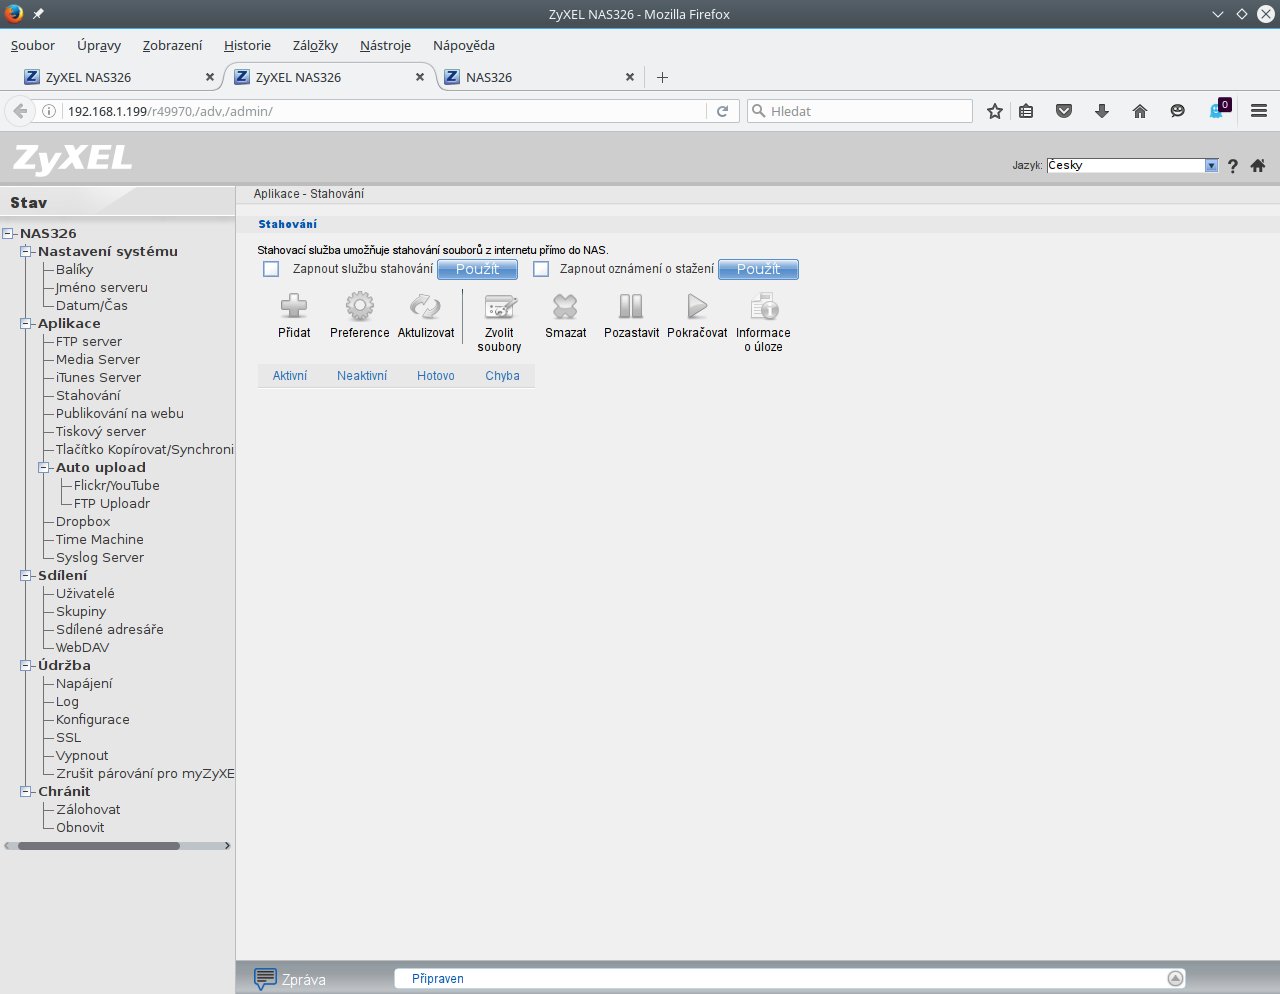Open download Preference gear icon
1280x994 pixels.
[360, 307]
